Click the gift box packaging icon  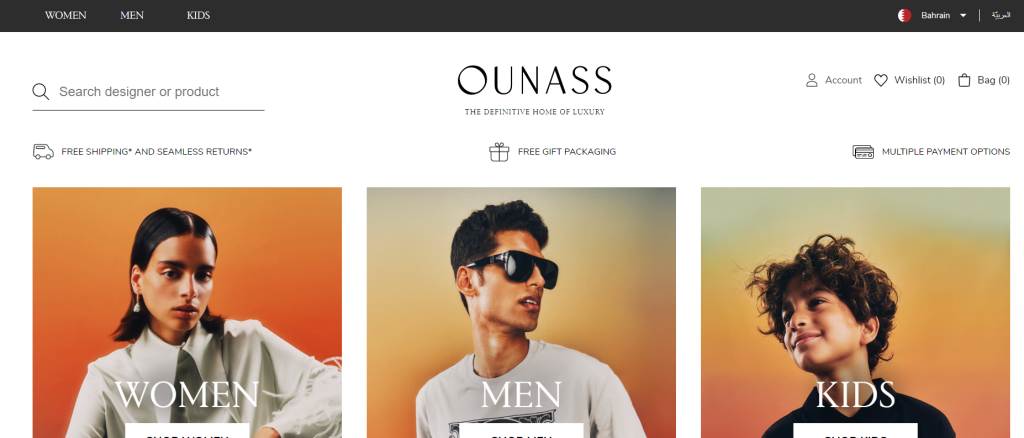499,151
